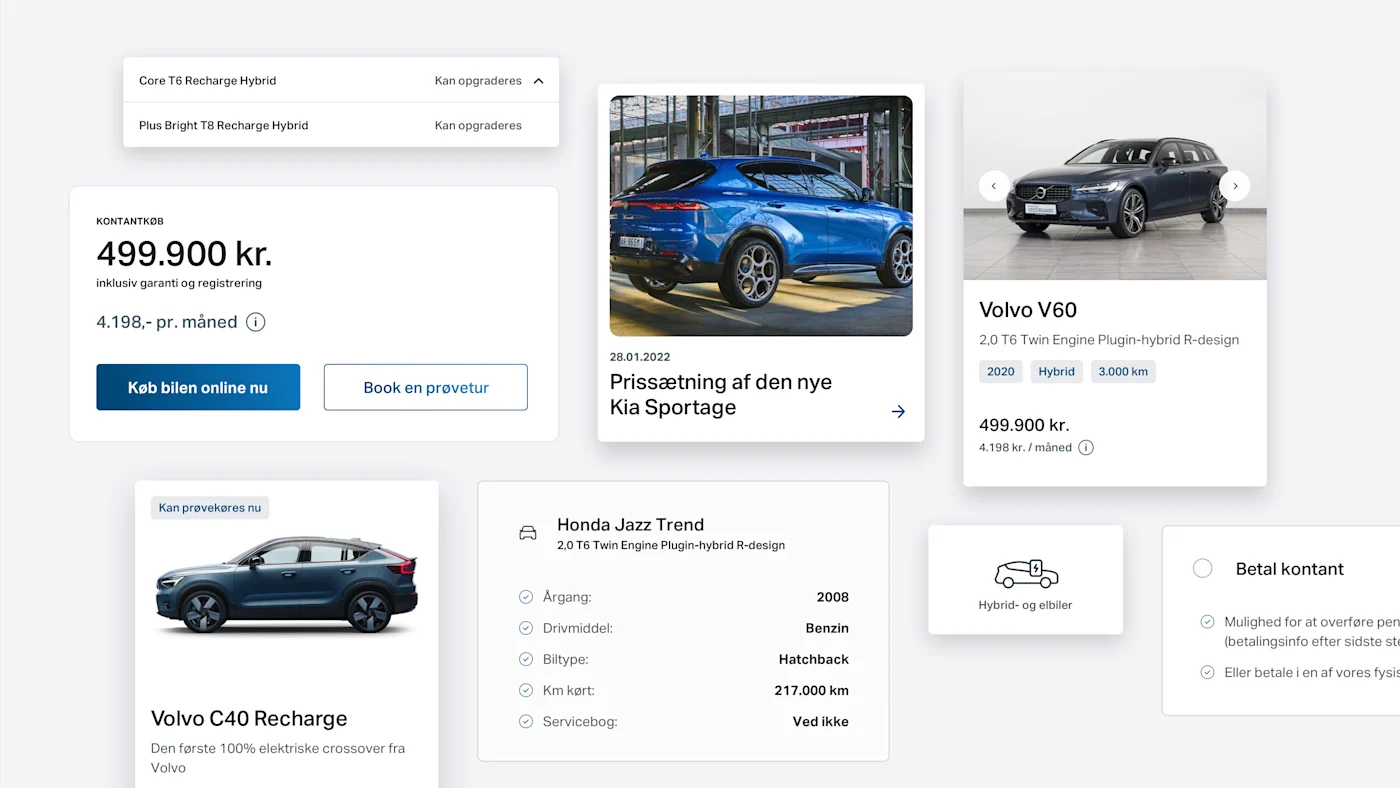Click the Volvo C40 Recharge car image
The width and height of the screenshot is (1400, 788).
(287, 585)
